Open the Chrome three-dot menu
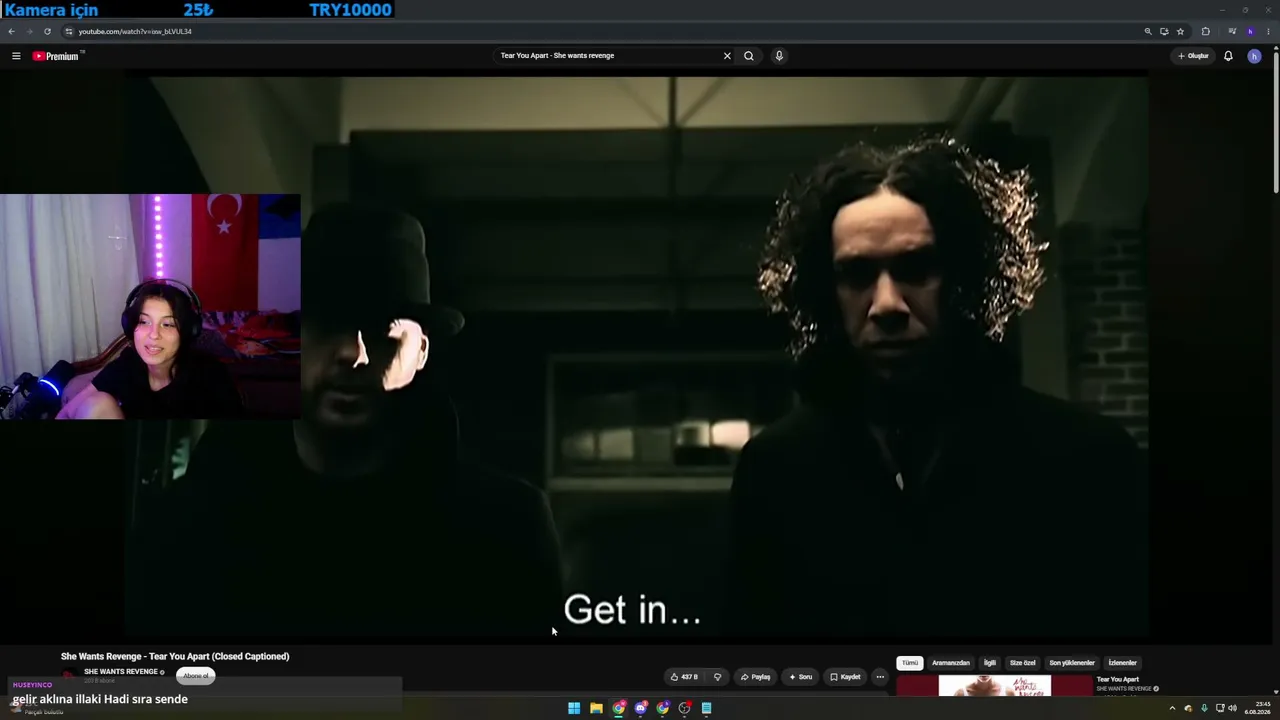Screen dimensions: 1280x720 click(1268, 31)
